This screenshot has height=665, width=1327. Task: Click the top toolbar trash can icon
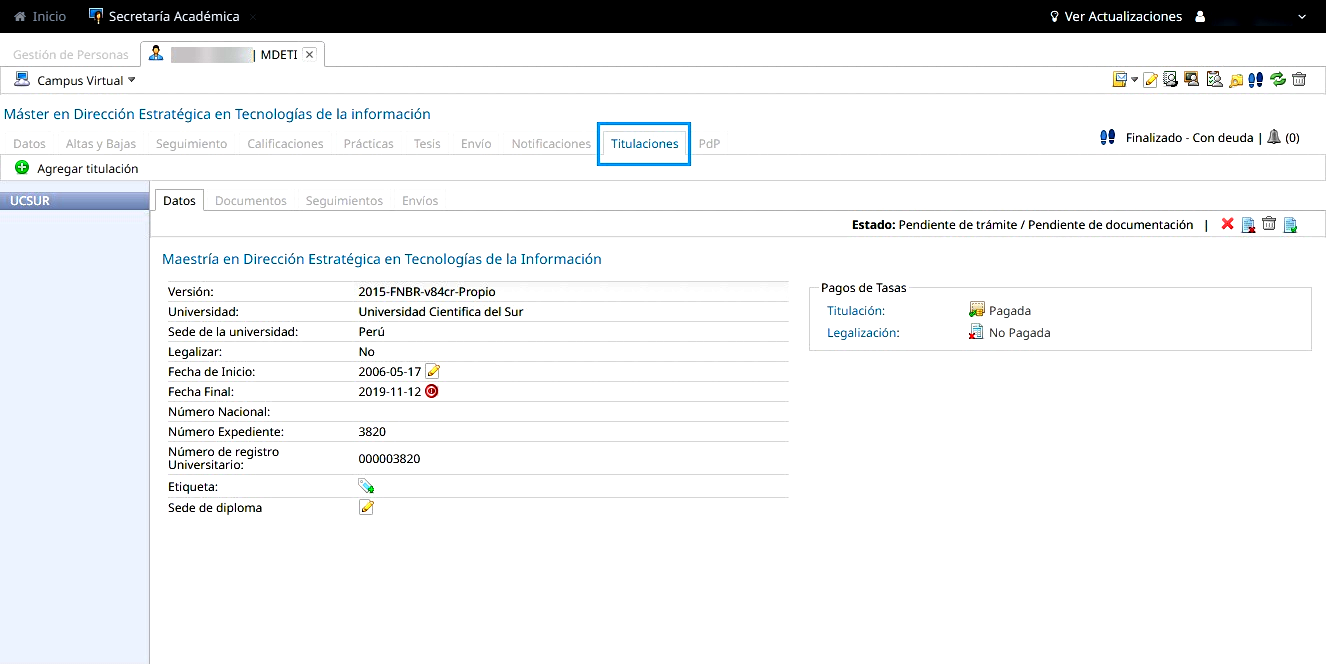pos(1299,80)
